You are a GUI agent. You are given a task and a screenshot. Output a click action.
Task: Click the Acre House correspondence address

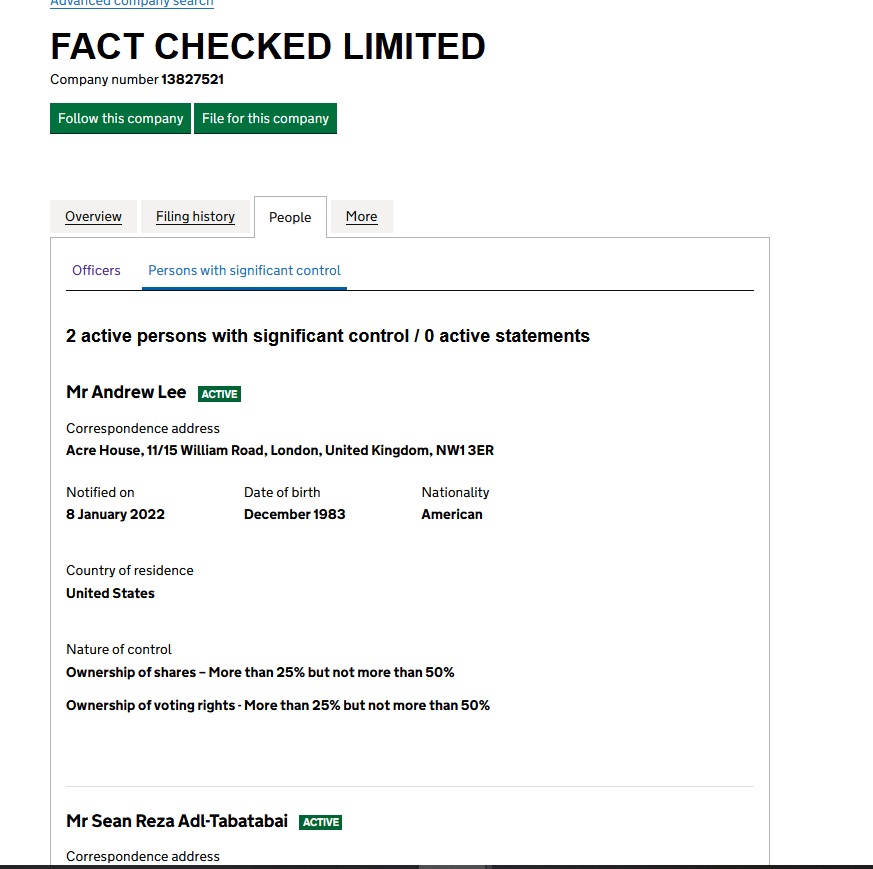pos(280,450)
